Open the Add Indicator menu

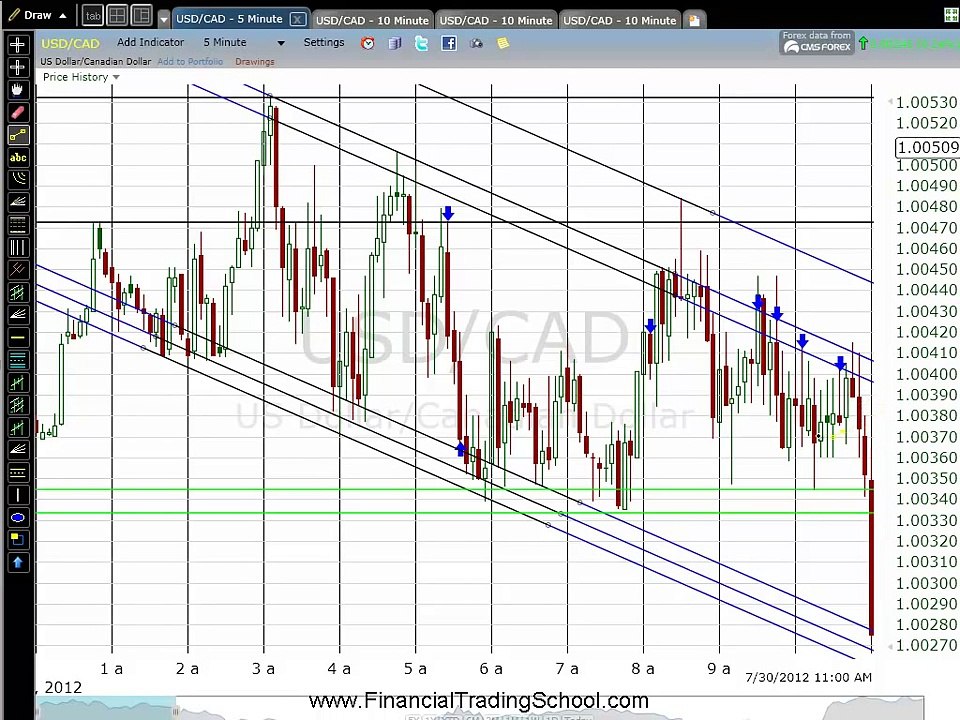(151, 42)
